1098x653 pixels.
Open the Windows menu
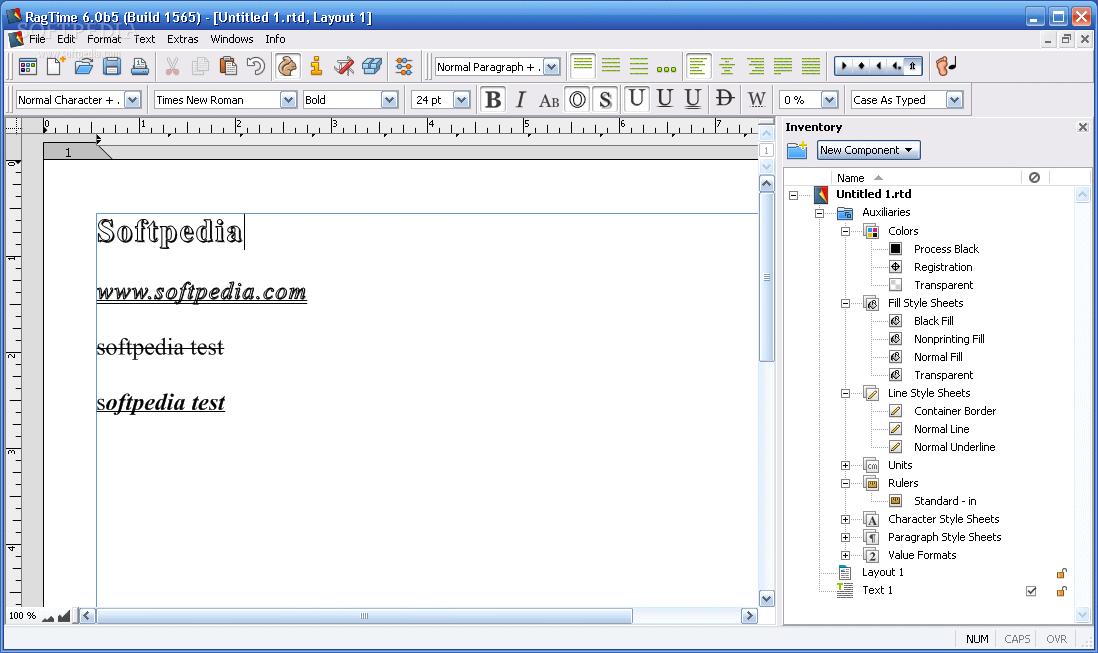[x=232, y=39]
